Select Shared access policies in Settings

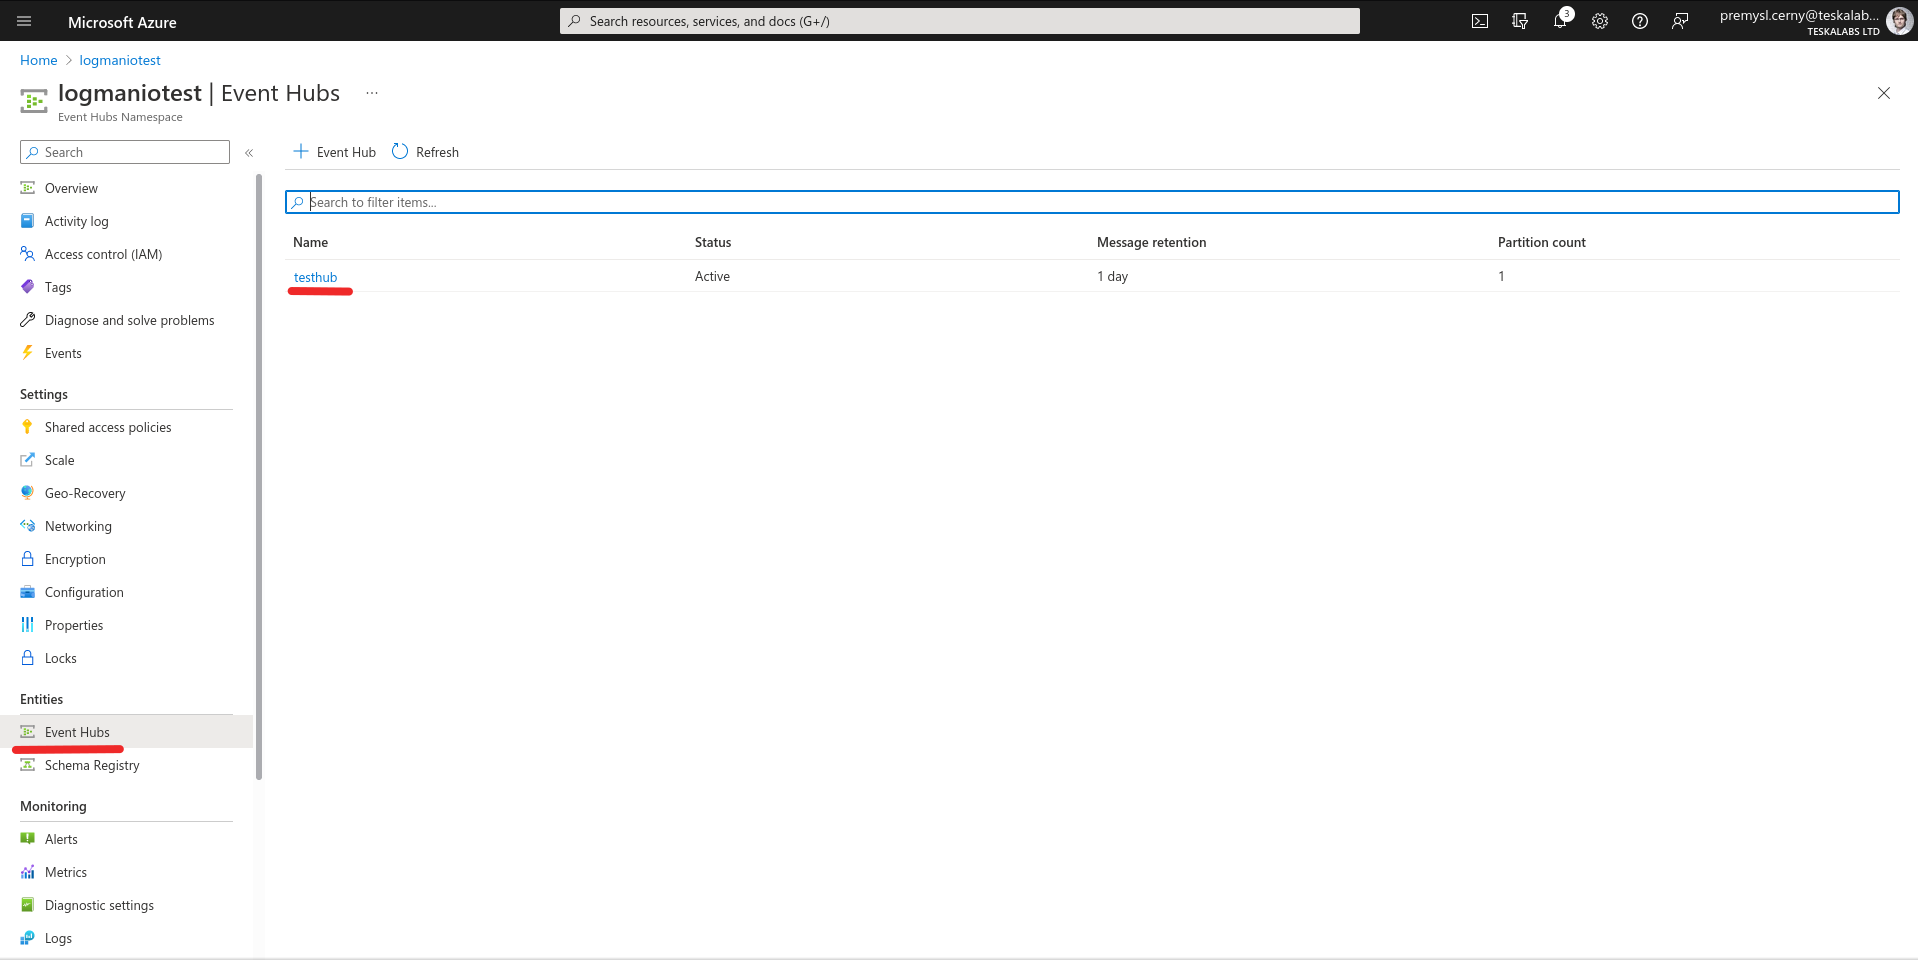[108, 427]
